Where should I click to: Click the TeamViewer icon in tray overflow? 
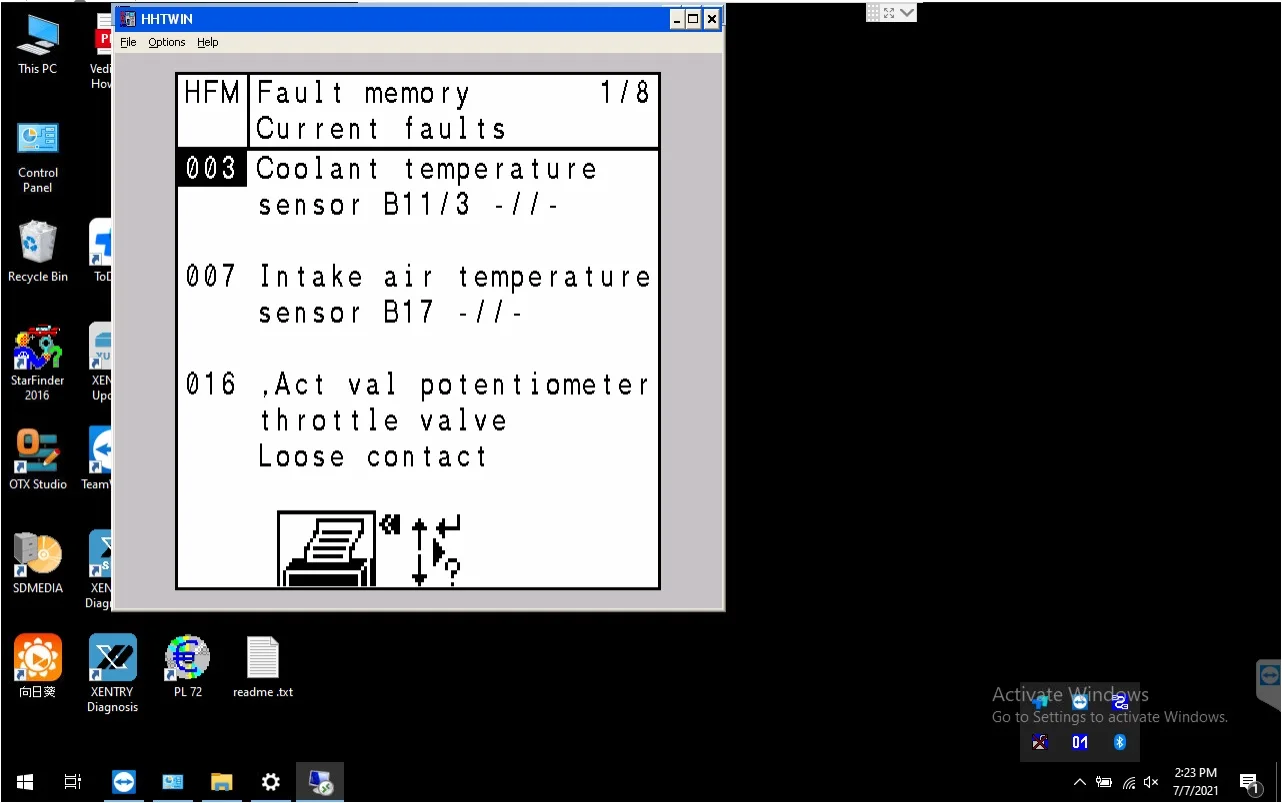tap(1080, 702)
